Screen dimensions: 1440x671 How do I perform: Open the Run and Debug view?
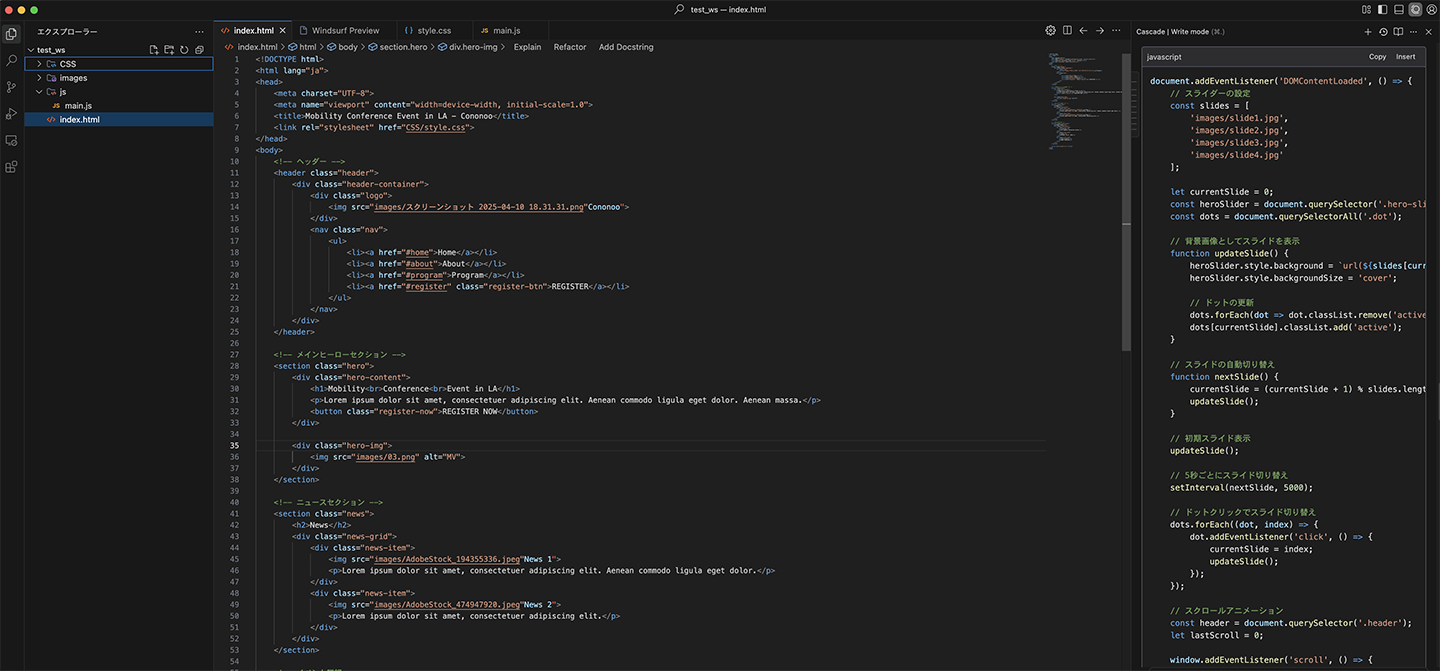[x=12, y=114]
